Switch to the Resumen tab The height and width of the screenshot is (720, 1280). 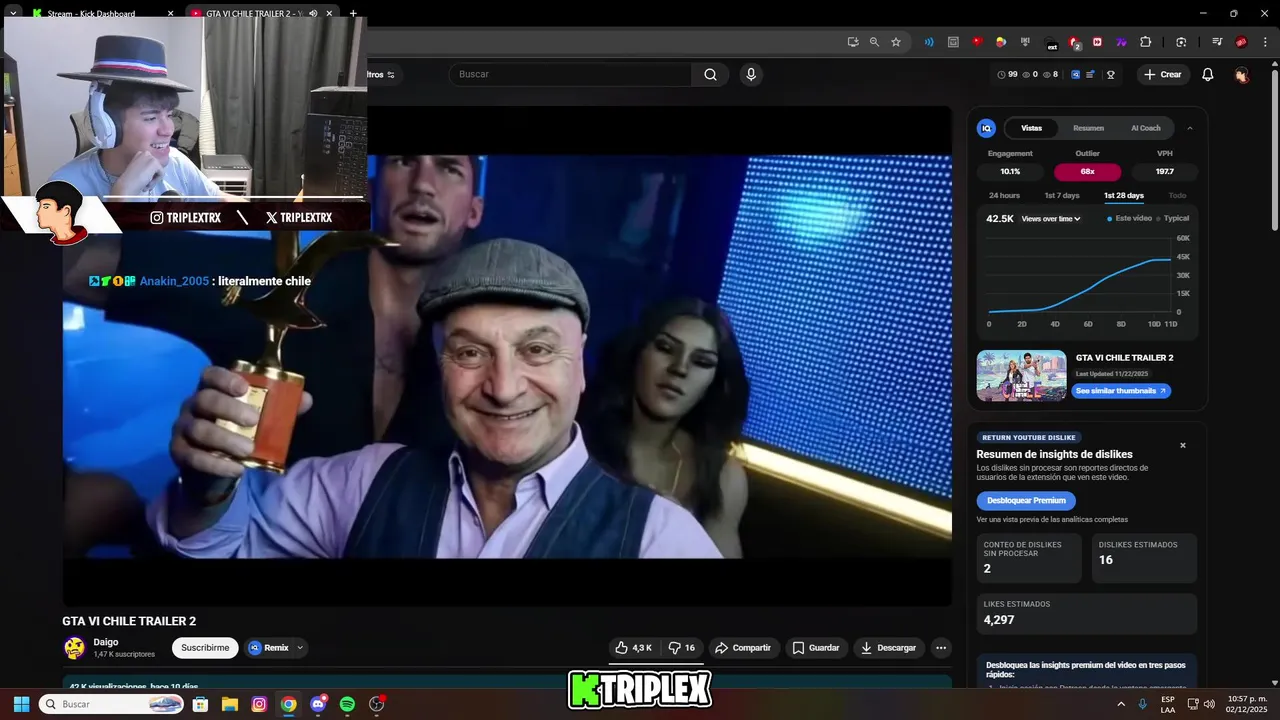(1088, 128)
